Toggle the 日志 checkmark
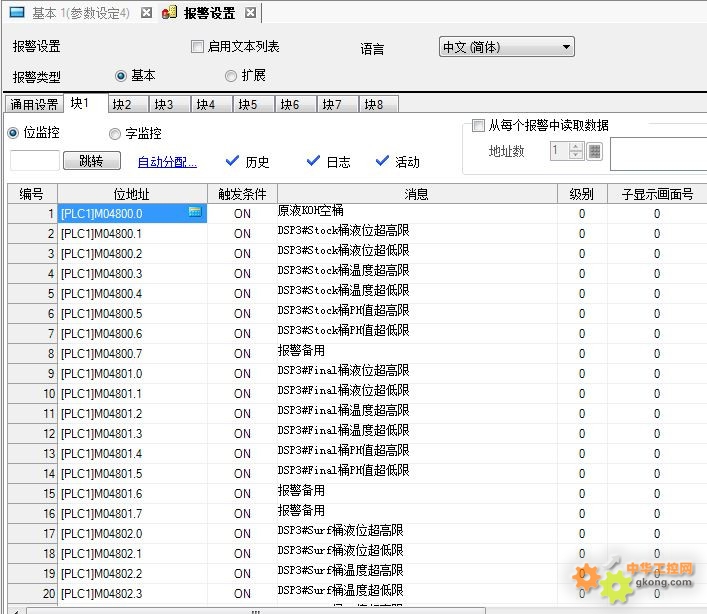 [x=313, y=160]
